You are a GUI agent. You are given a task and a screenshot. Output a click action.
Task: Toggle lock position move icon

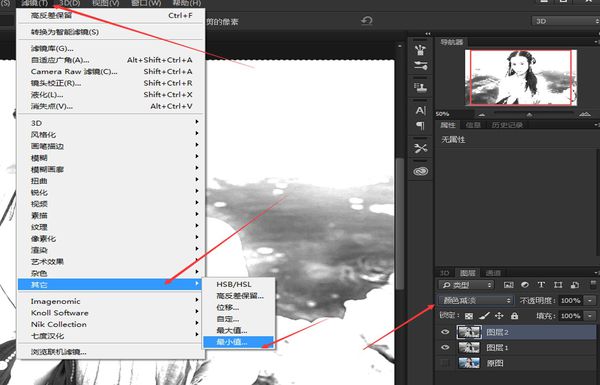(499, 316)
